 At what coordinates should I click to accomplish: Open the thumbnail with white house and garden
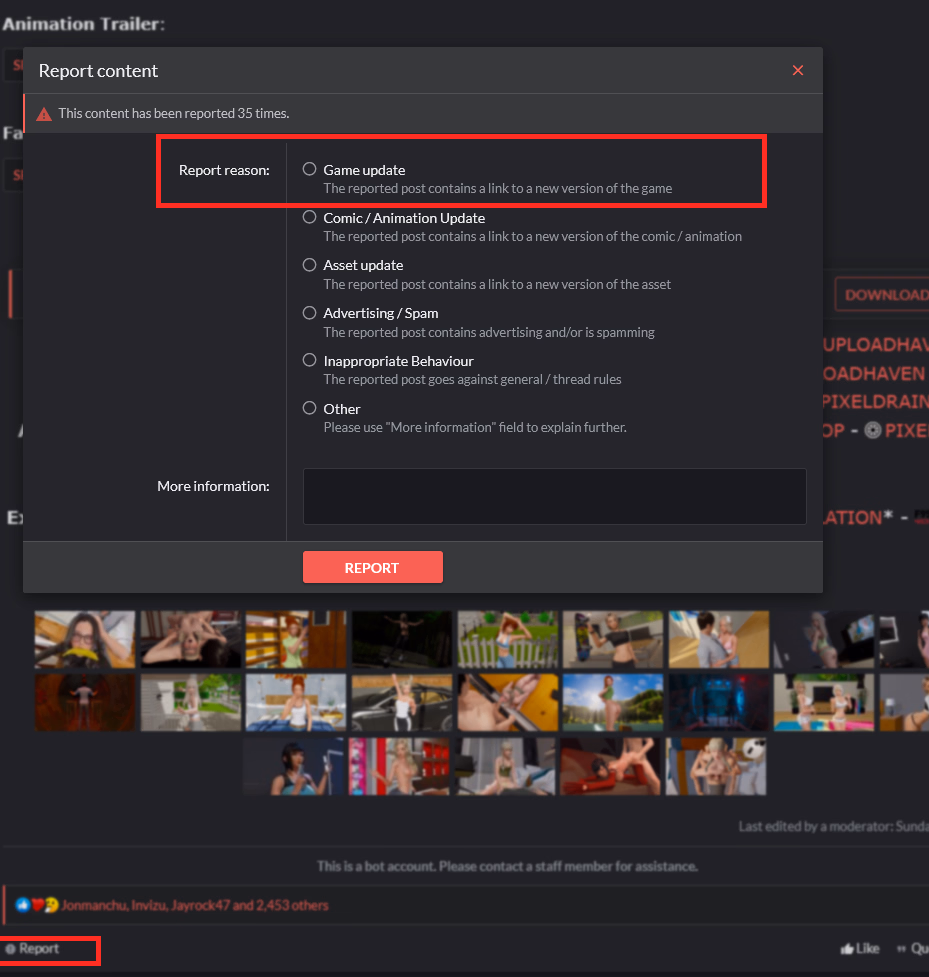click(191, 702)
